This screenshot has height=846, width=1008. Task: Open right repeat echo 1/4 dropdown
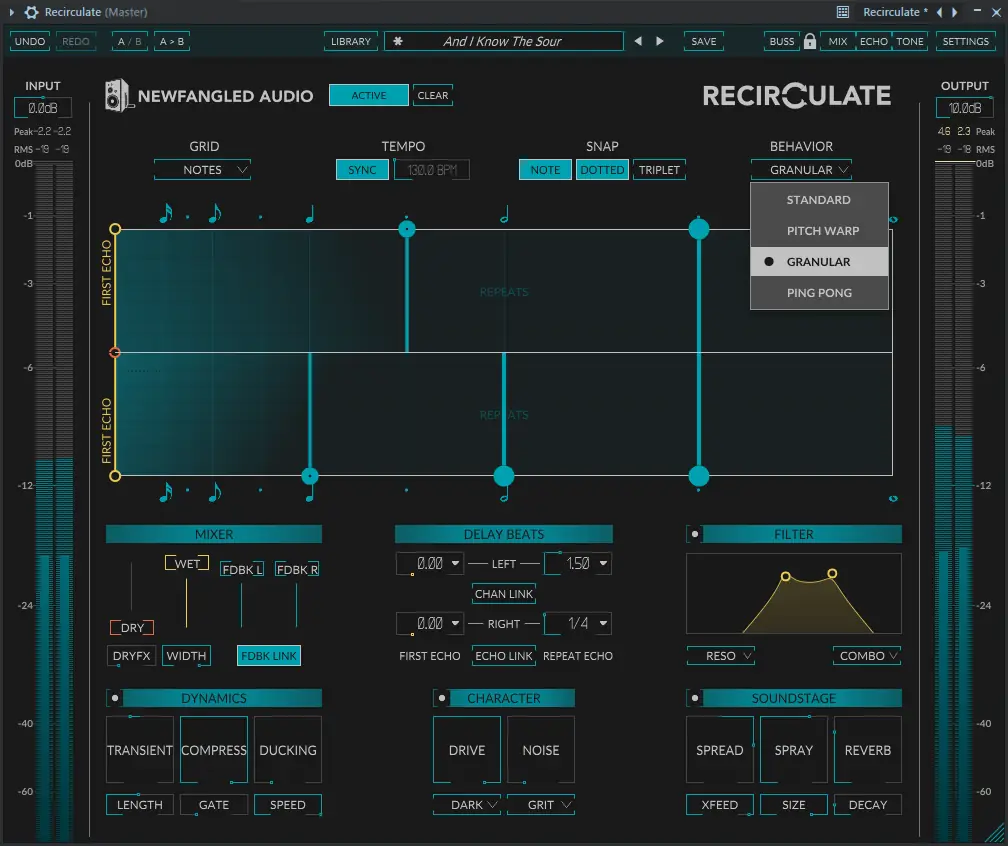(603, 623)
